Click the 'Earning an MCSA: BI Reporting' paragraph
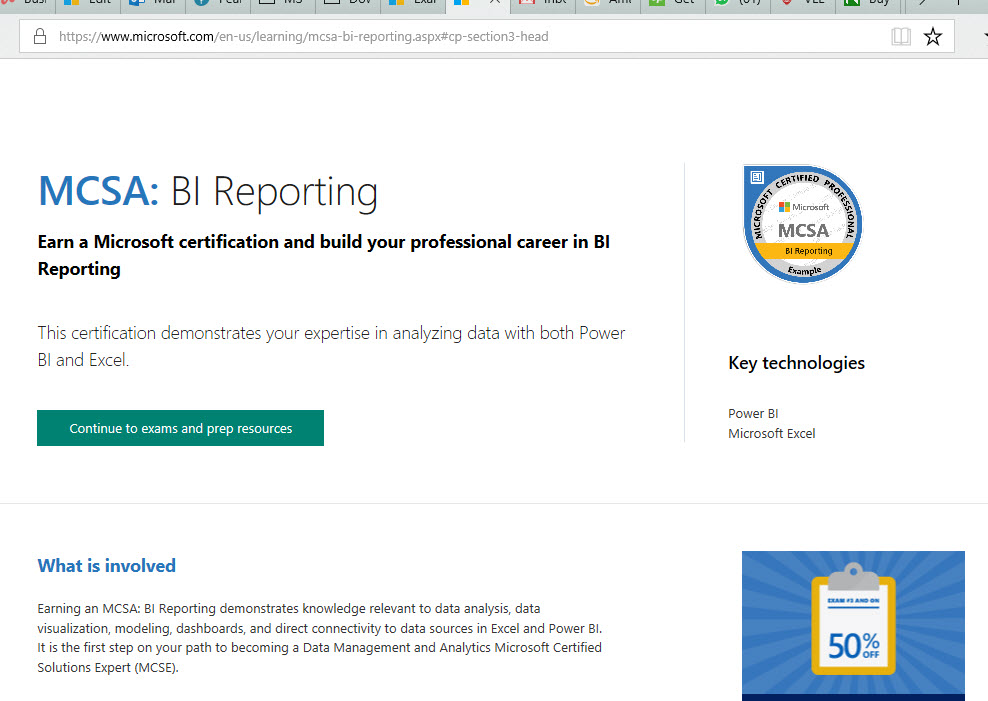The image size is (988, 701). (x=320, y=638)
